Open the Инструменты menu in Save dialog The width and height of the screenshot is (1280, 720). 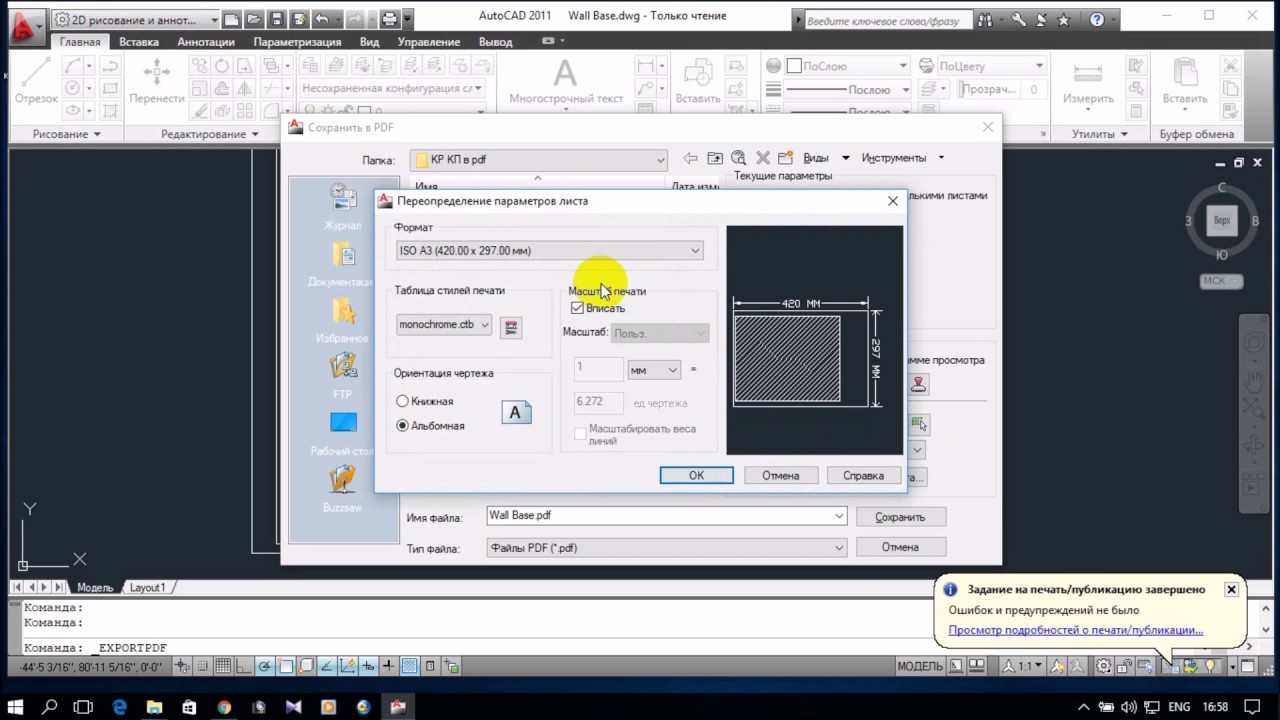pyautogui.click(x=902, y=158)
